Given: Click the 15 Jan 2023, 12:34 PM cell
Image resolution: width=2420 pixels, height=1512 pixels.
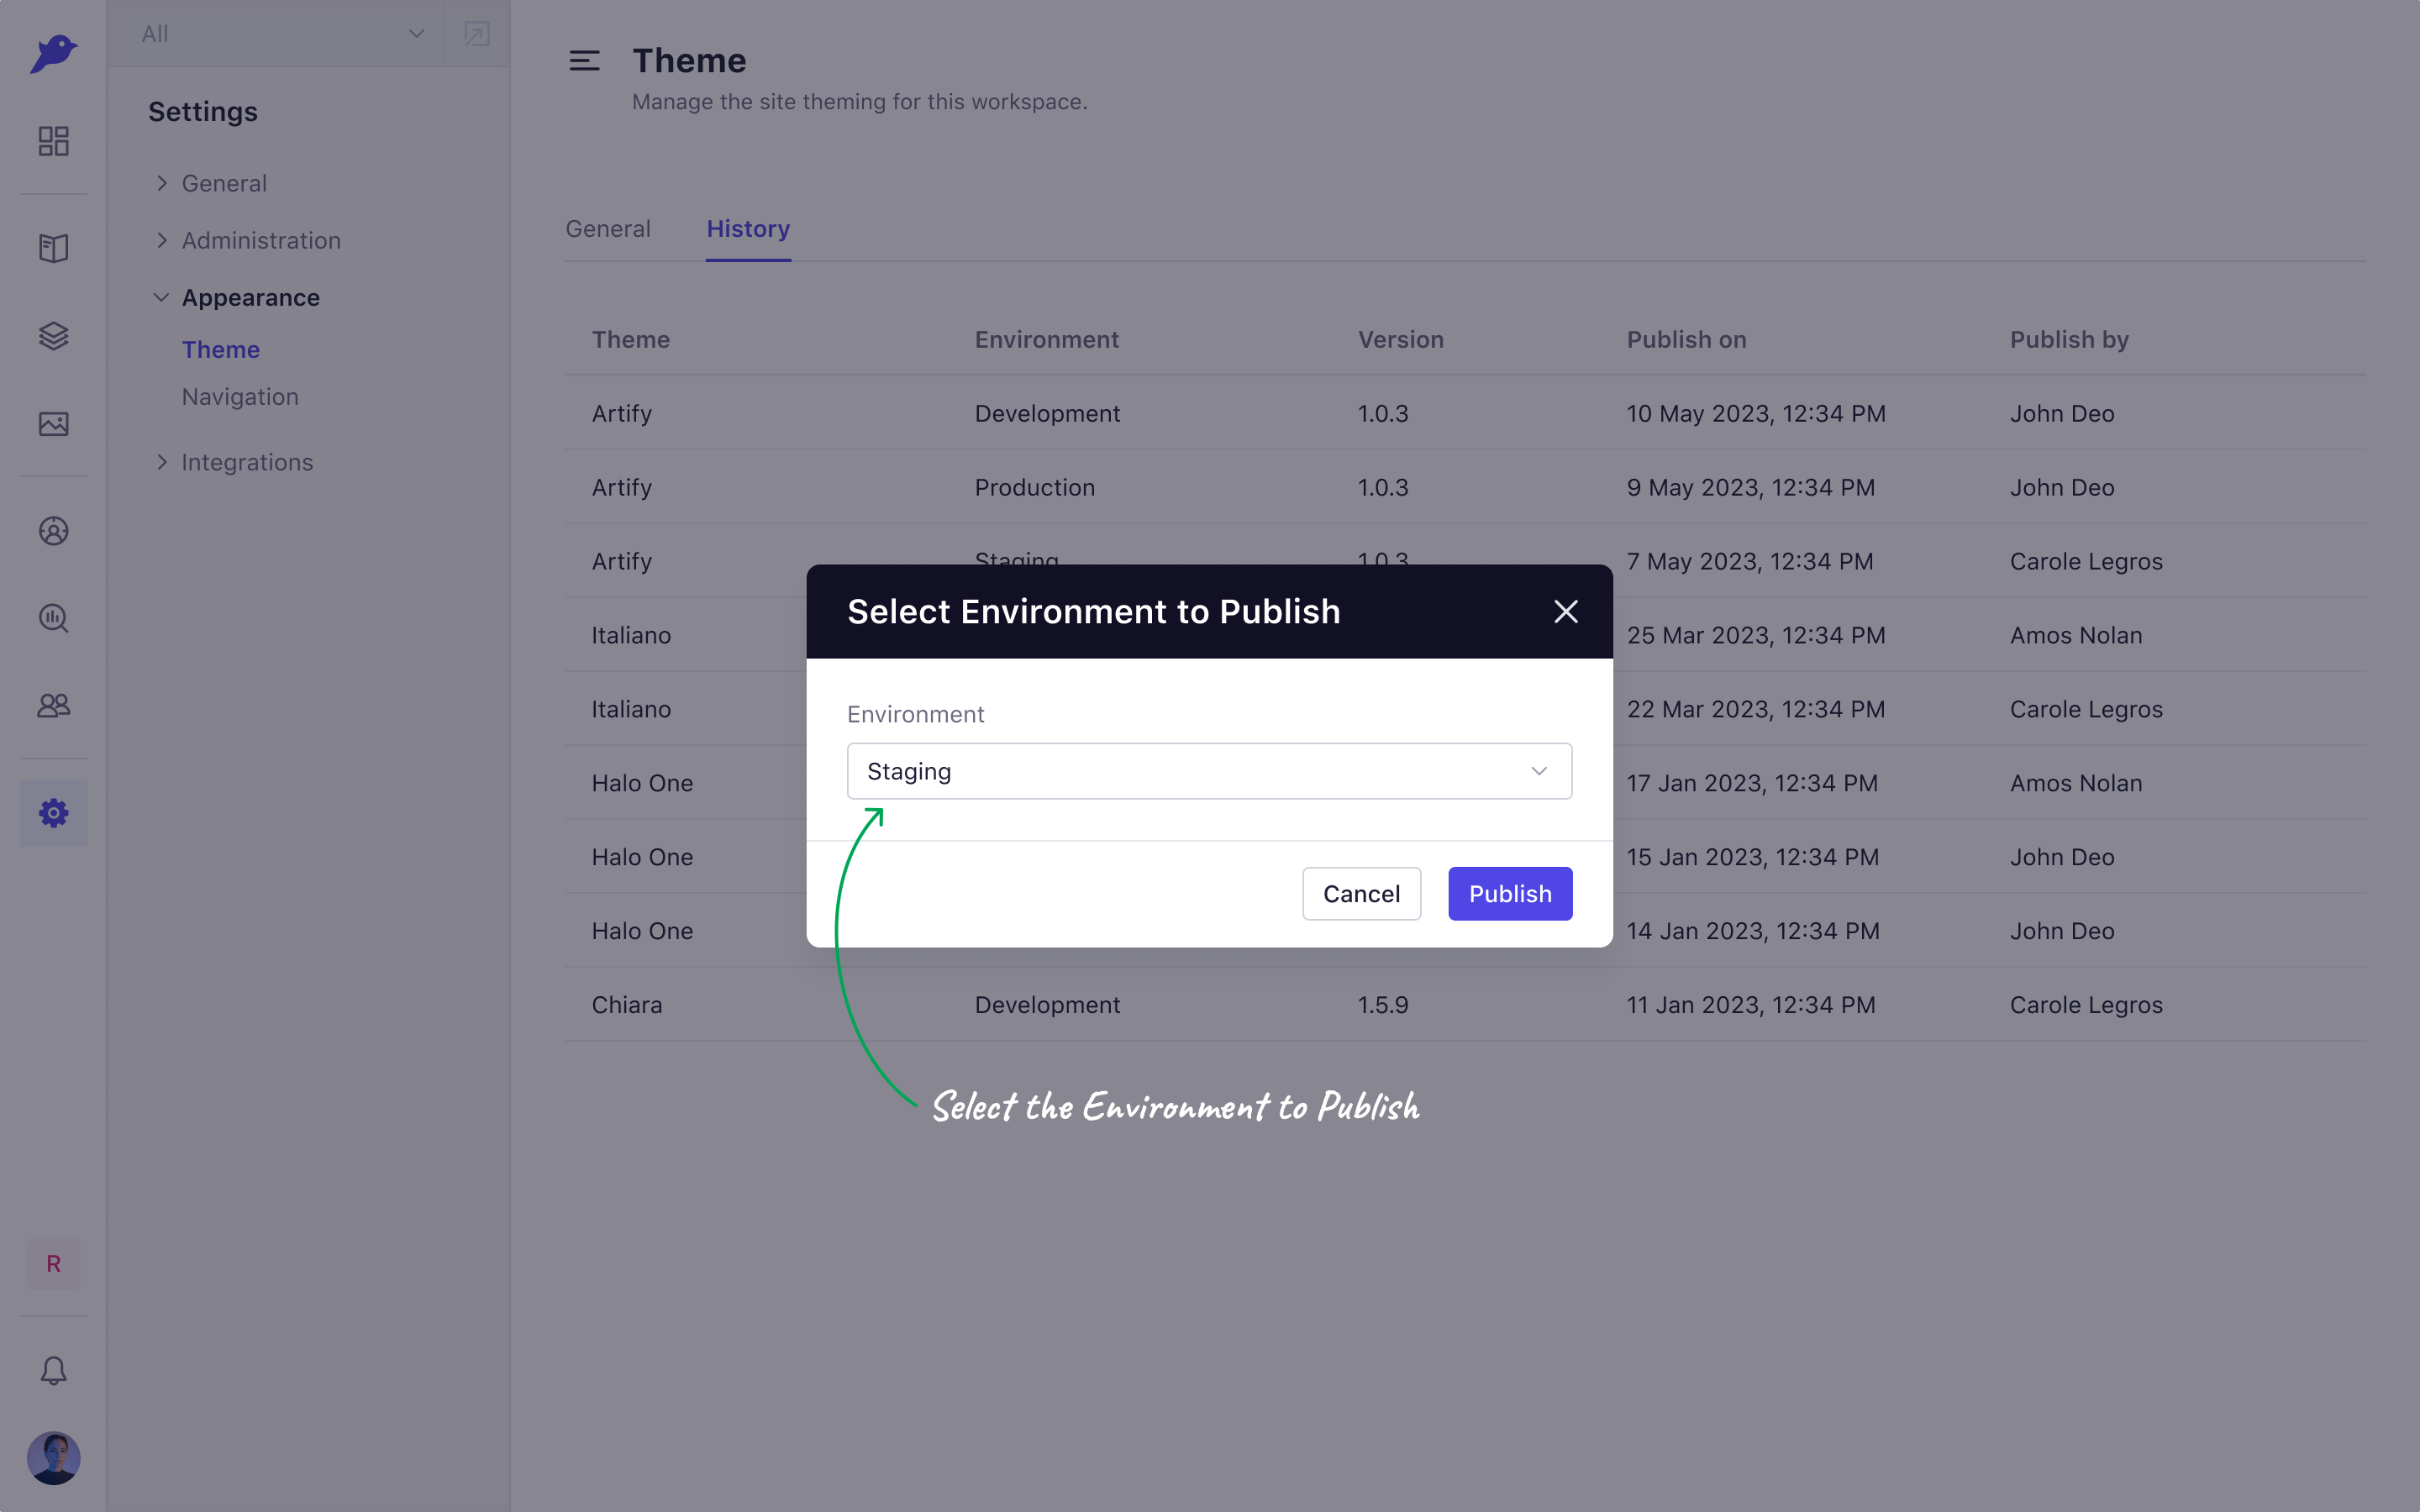Looking at the screenshot, I should (x=1753, y=857).
